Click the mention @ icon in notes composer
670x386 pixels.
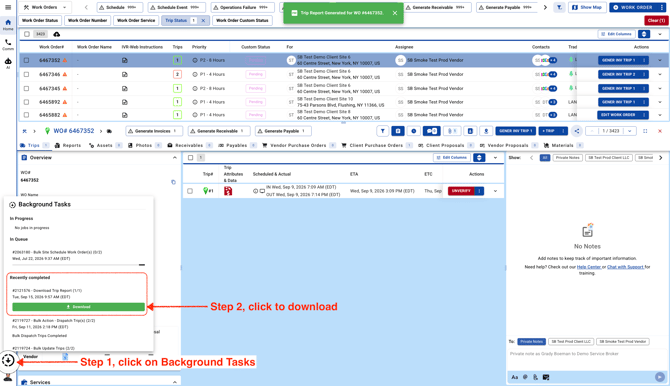click(525, 377)
